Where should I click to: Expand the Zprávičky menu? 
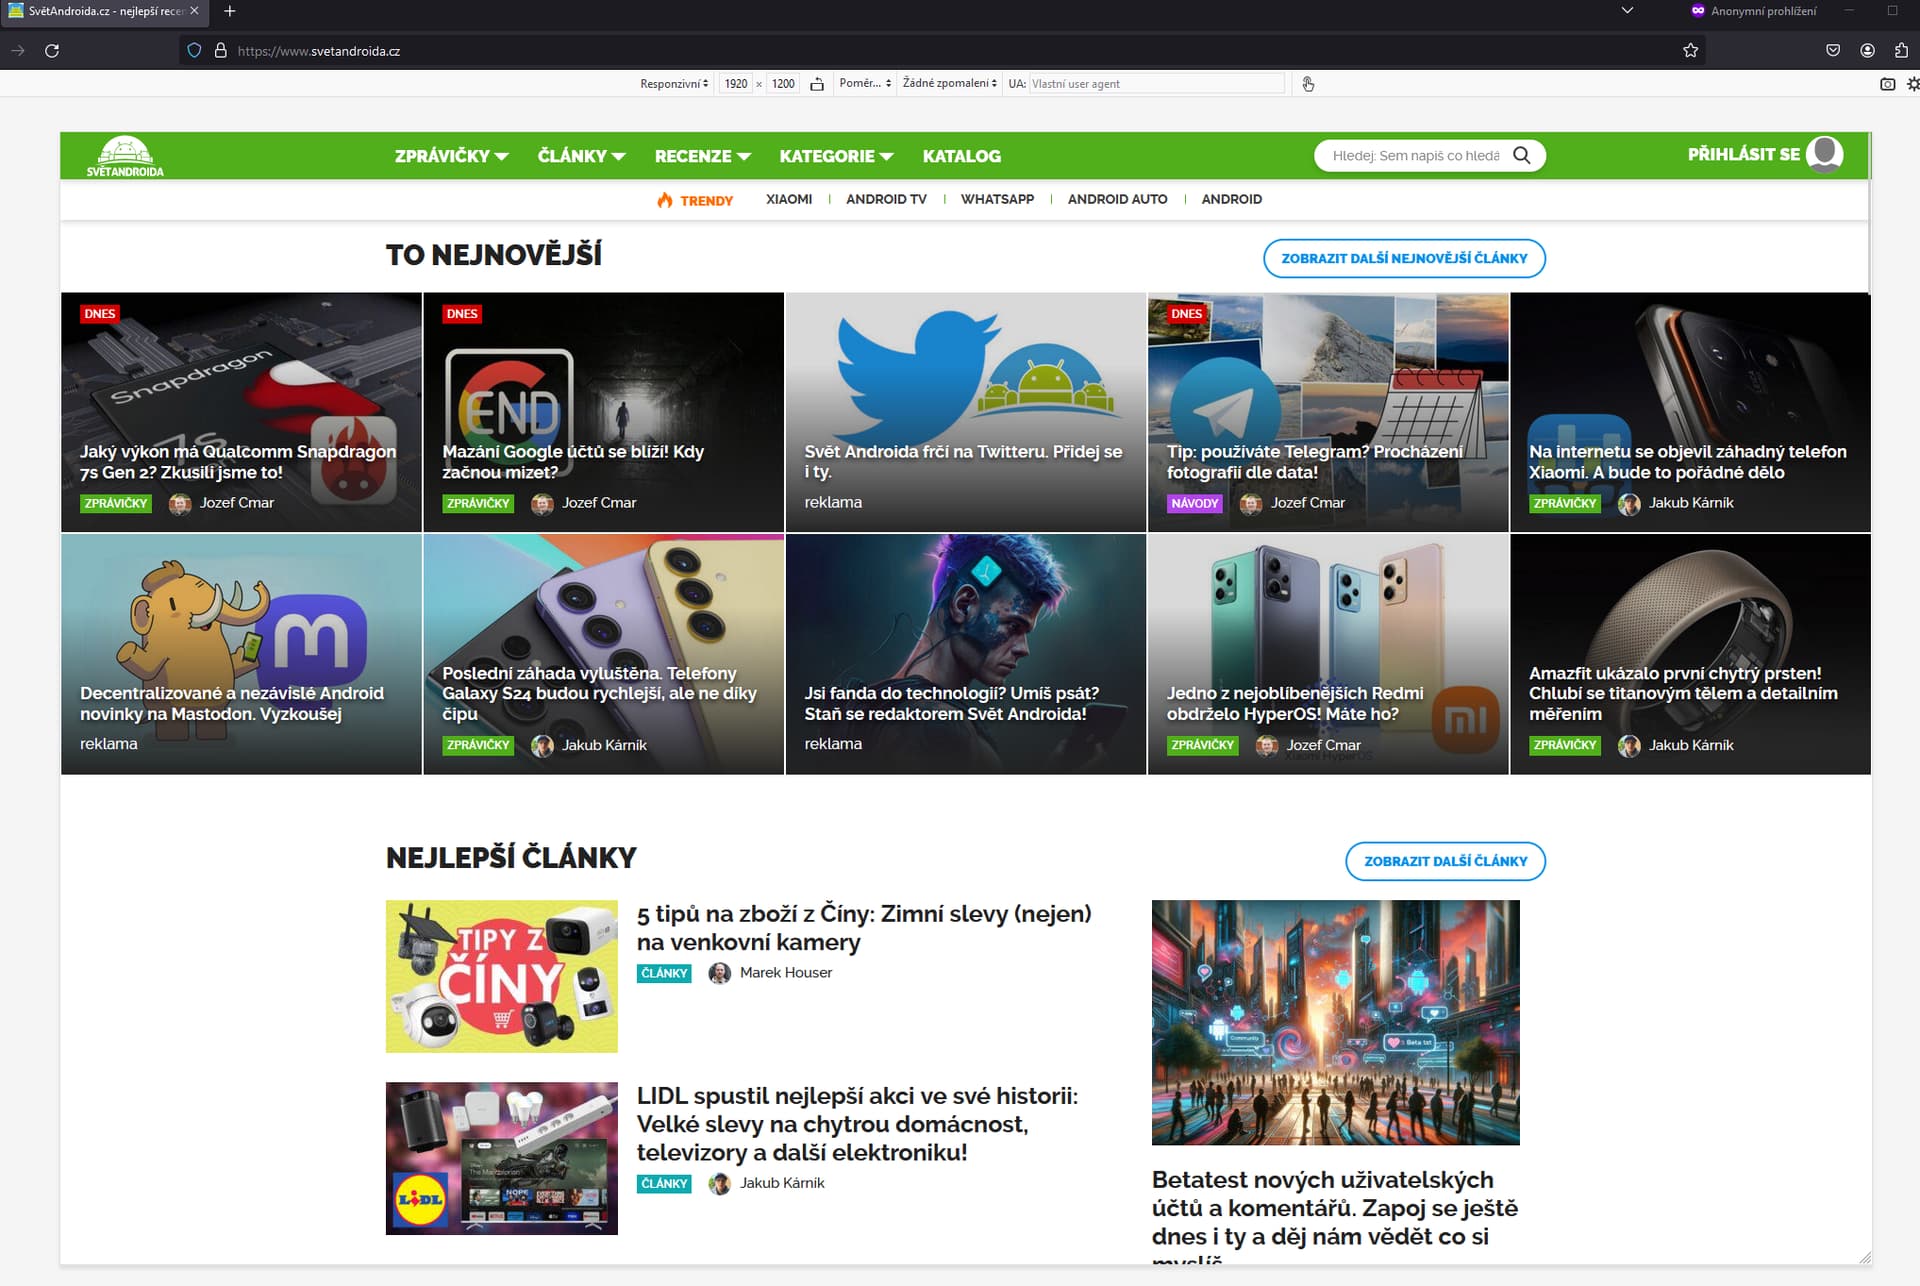[451, 156]
